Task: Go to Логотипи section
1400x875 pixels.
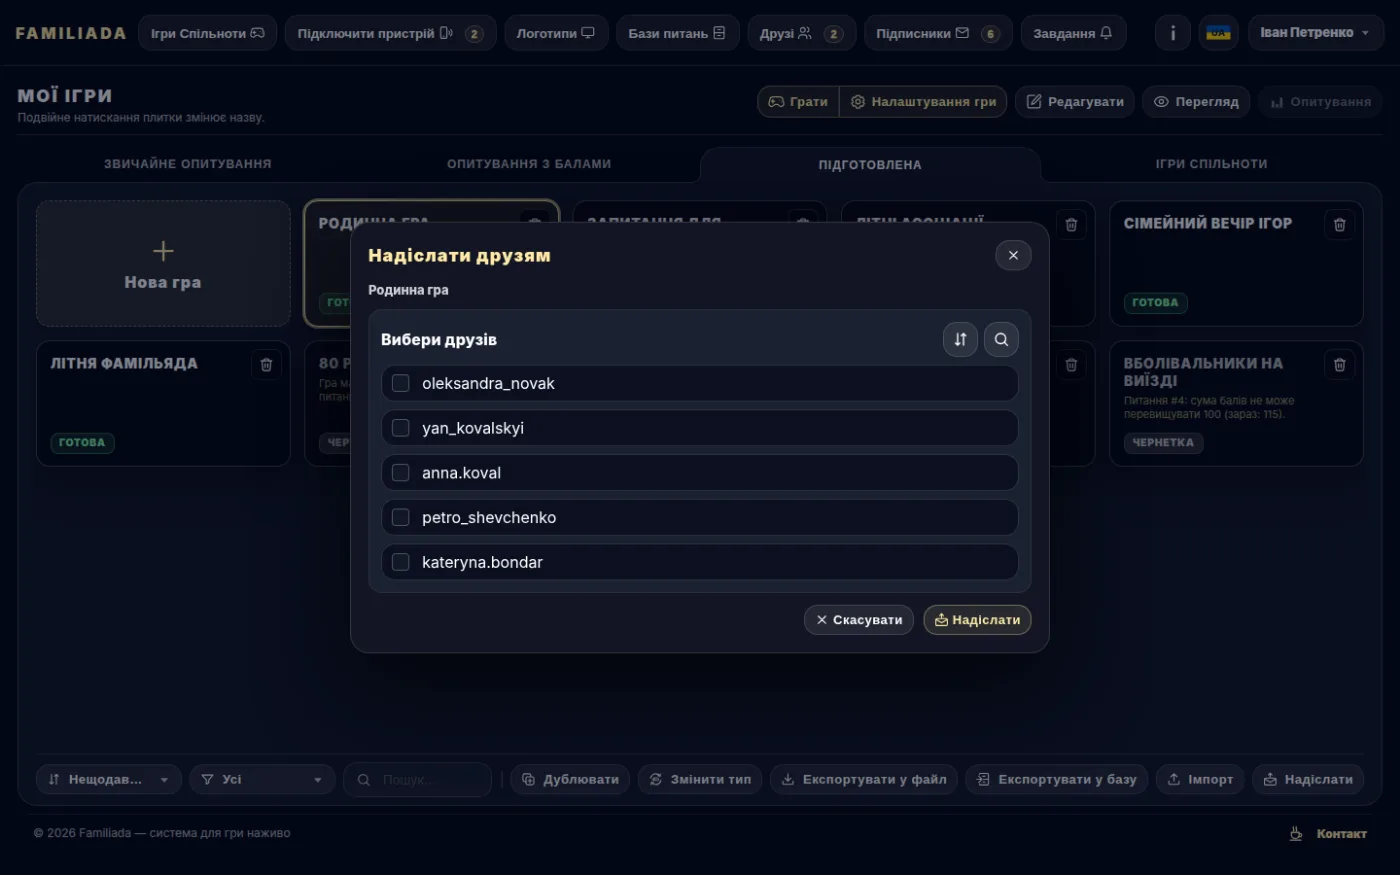Action: tap(556, 33)
